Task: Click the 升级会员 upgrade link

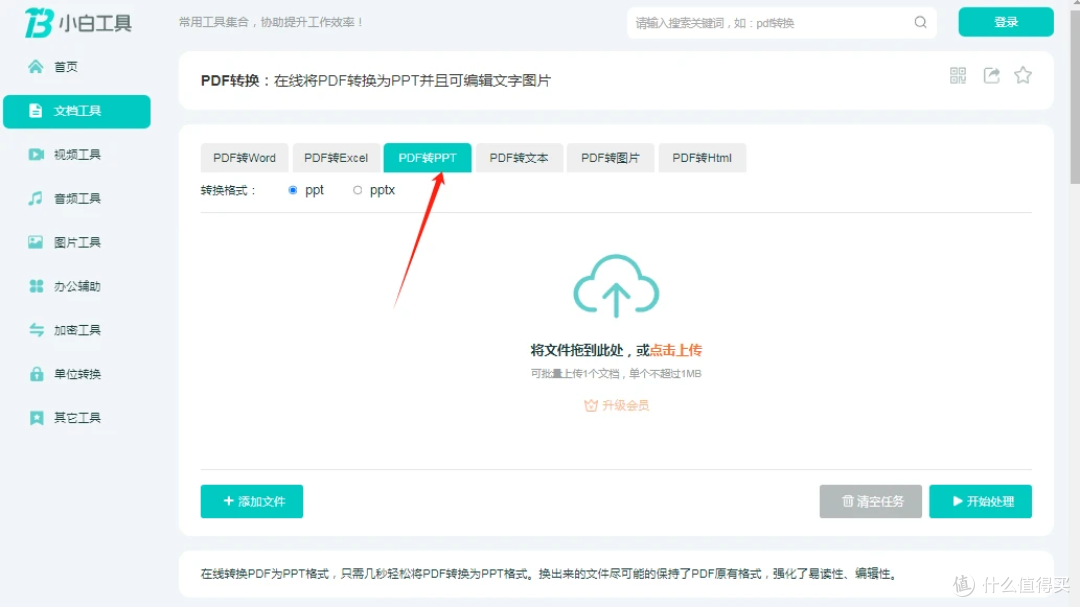Action: [616, 405]
